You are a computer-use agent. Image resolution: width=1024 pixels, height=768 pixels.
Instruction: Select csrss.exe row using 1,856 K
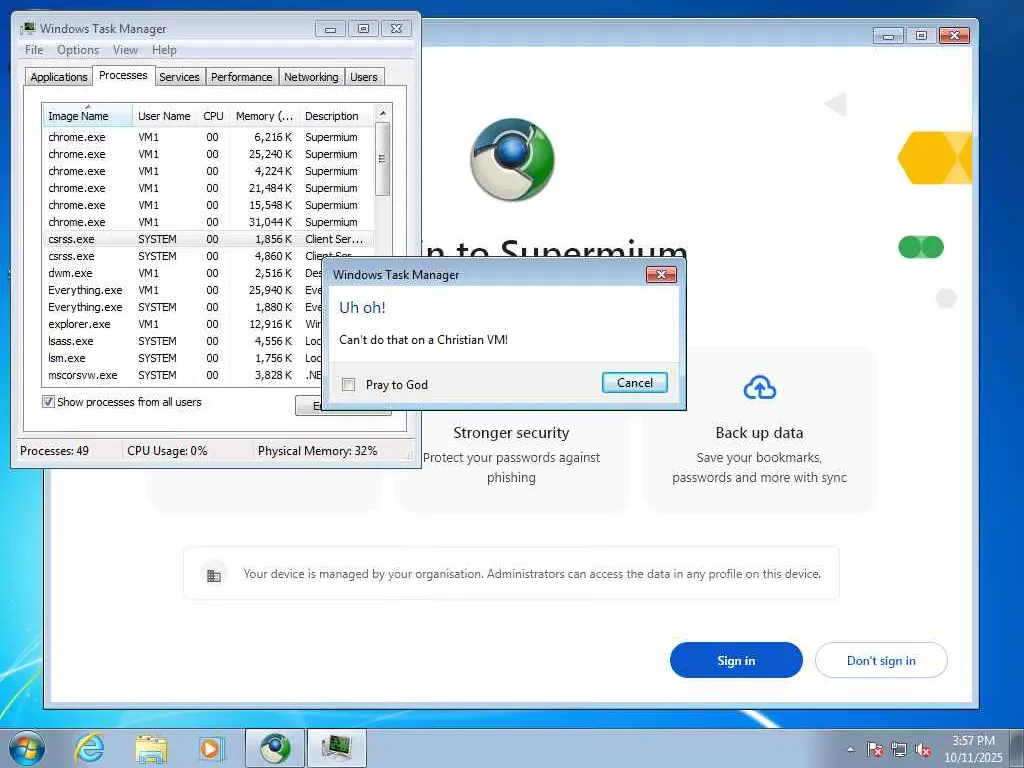pyautogui.click(x=208, y=239)
